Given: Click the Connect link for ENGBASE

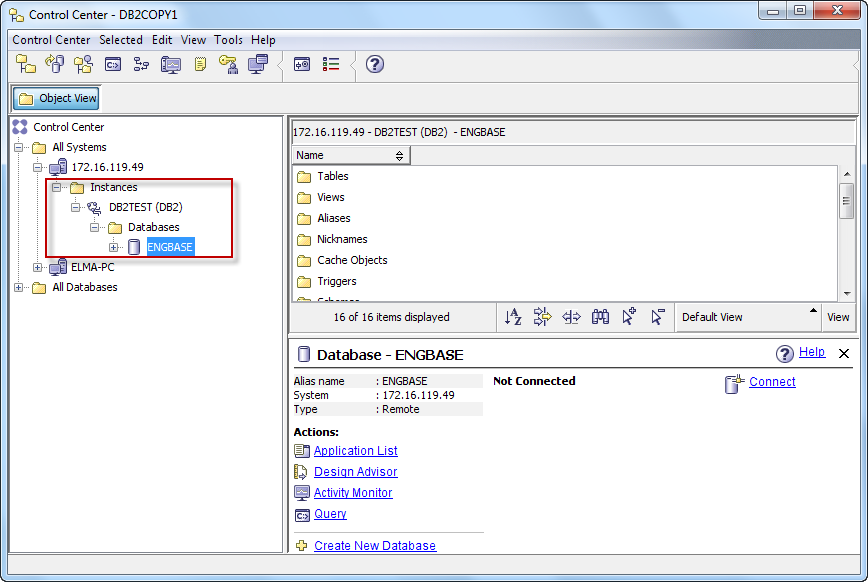Looking at the screenshot, I should coord(771,382).
